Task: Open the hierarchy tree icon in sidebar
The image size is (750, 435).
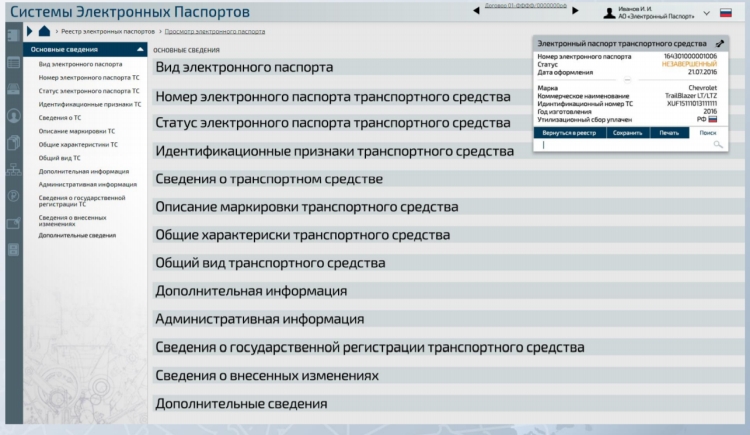Action: click(13, 169)
